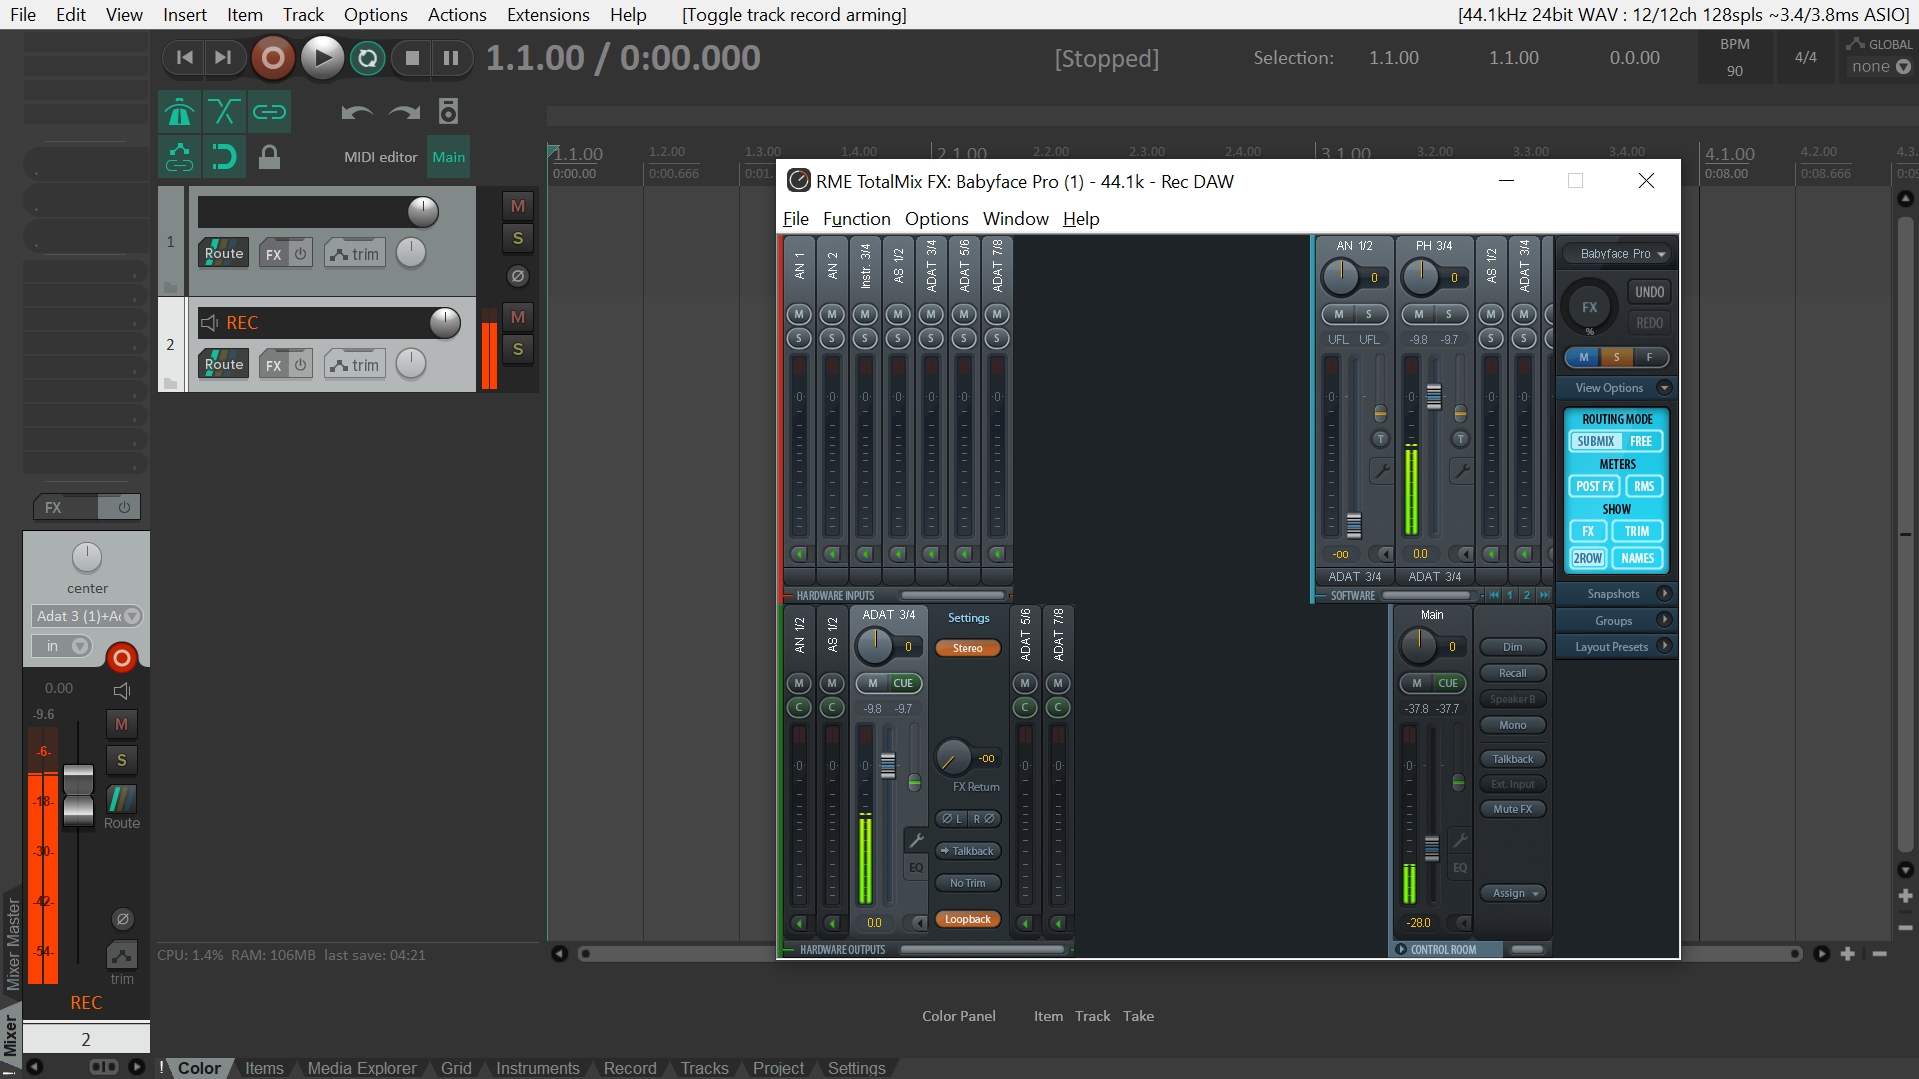Screen dimensions: 1919x1079
Task: Toggle the snap magnet icon
Action: pos(224,157)
